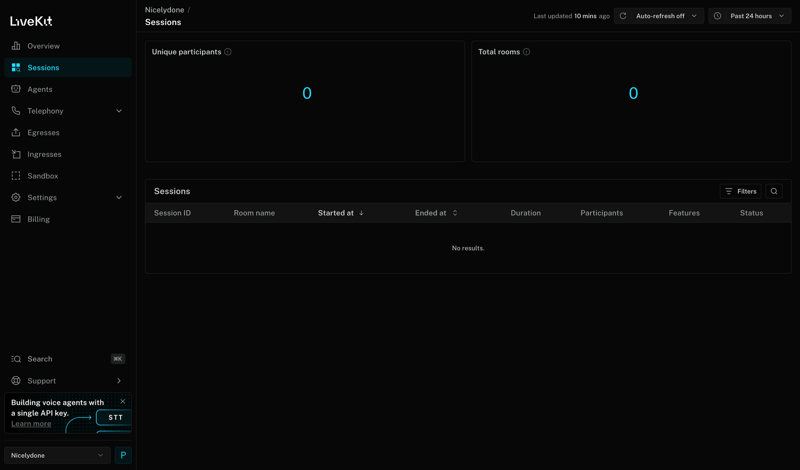Click the Support lifebuoy icon

[x=16, y=381]
